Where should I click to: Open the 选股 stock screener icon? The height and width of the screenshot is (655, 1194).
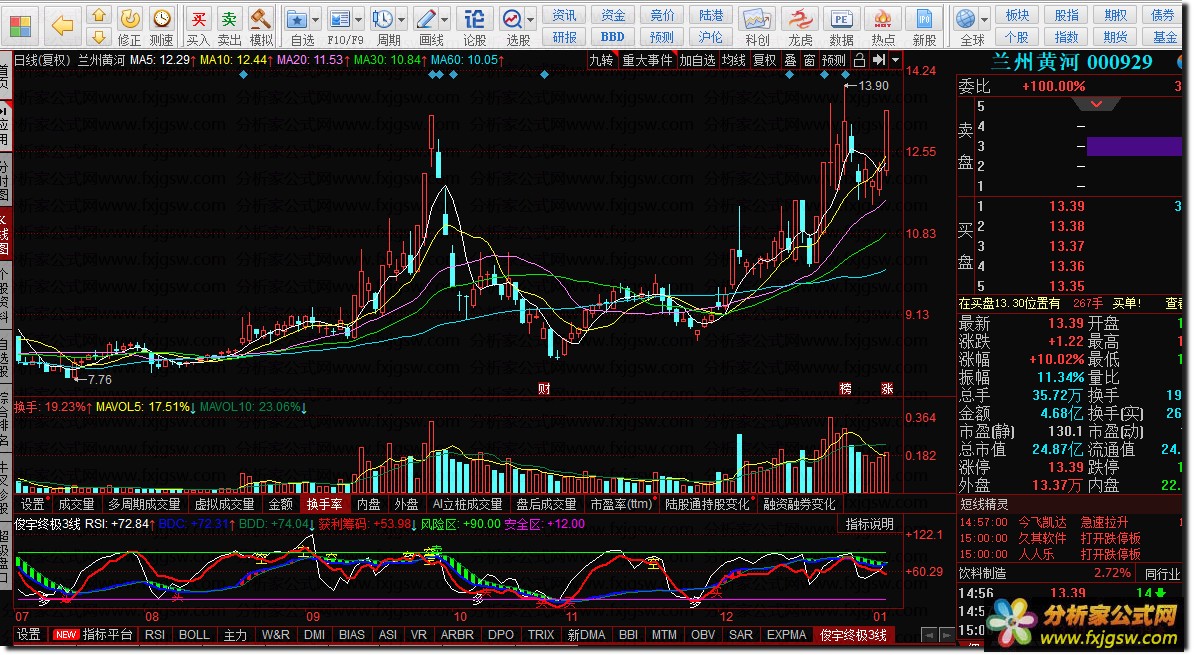[x=512, y=19]
